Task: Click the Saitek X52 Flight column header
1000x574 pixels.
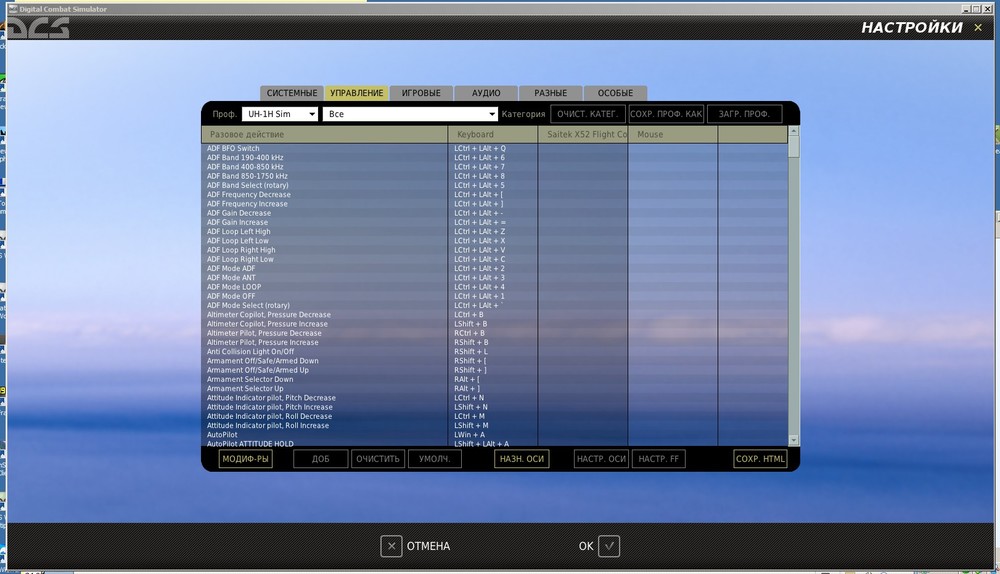Action: 583,134
